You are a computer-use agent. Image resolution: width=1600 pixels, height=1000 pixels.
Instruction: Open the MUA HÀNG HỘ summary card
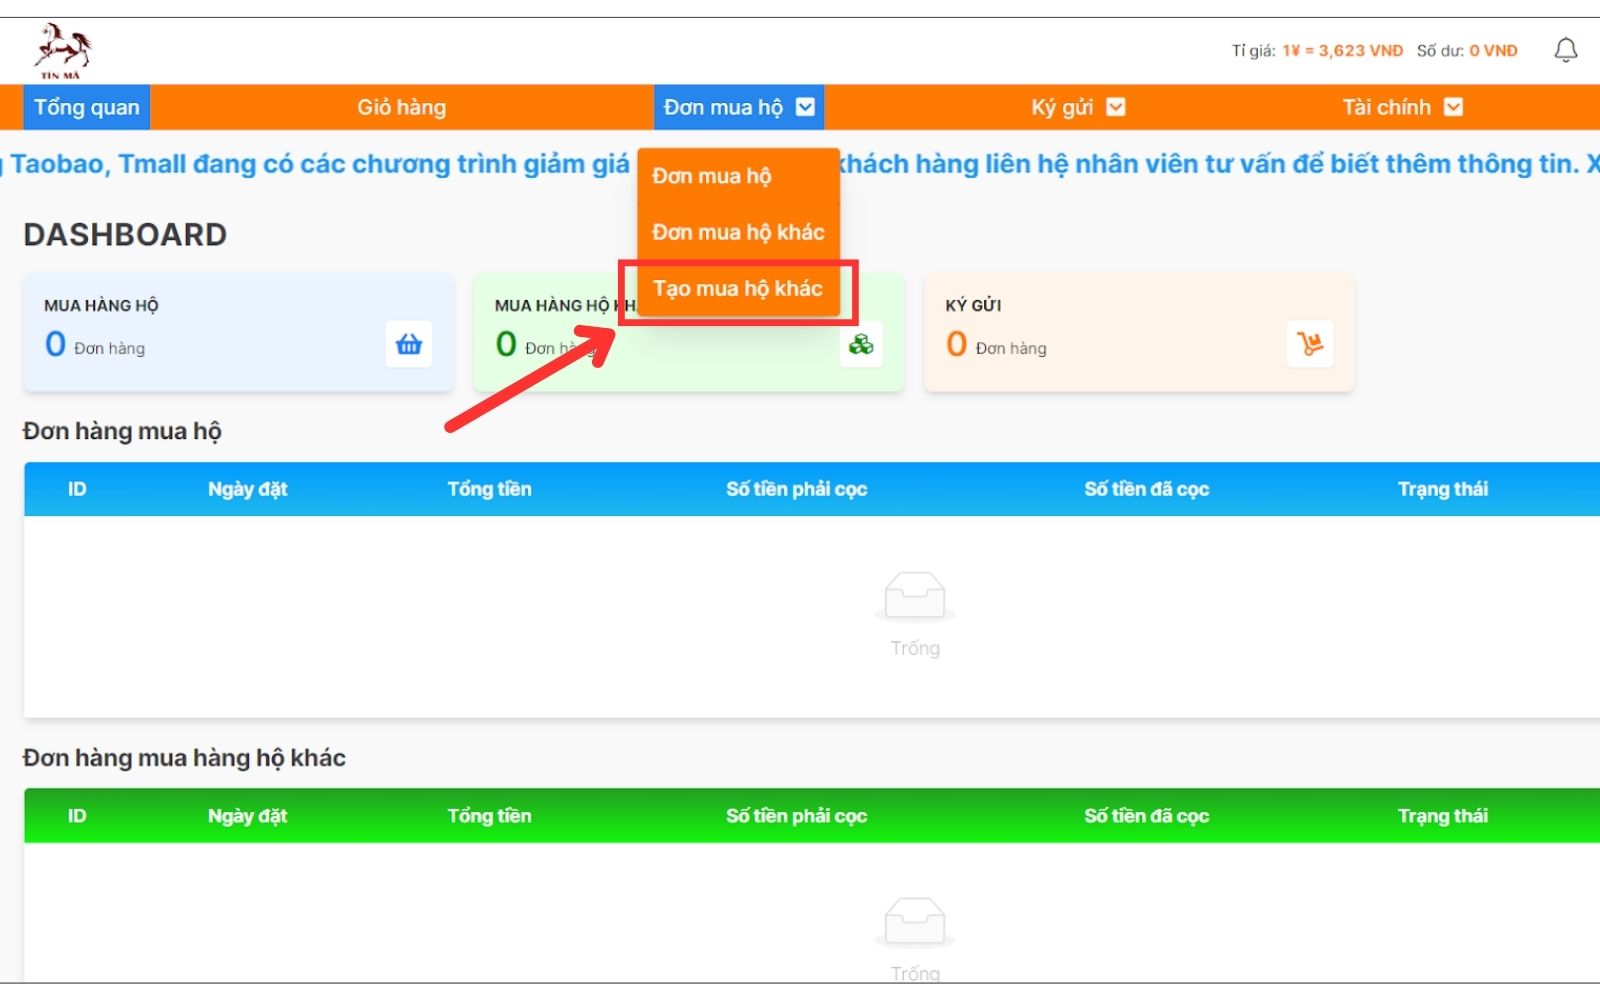click(x=238, y=332)
